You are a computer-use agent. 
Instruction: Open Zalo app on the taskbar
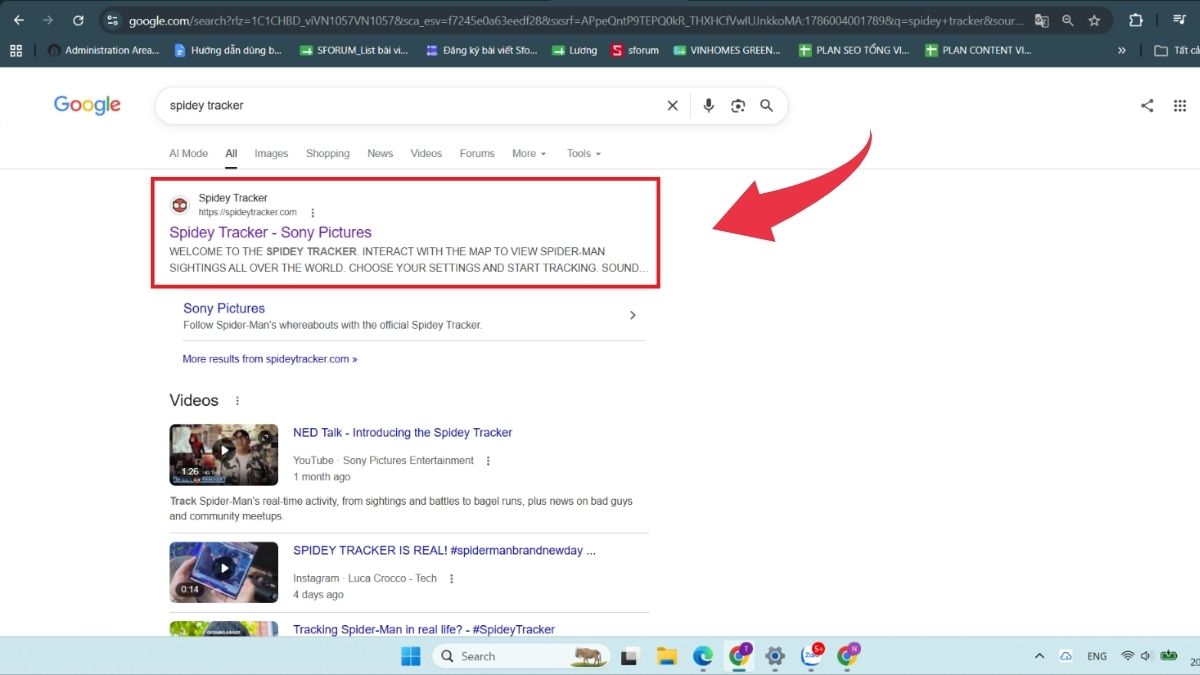click(x=811, y=656)
